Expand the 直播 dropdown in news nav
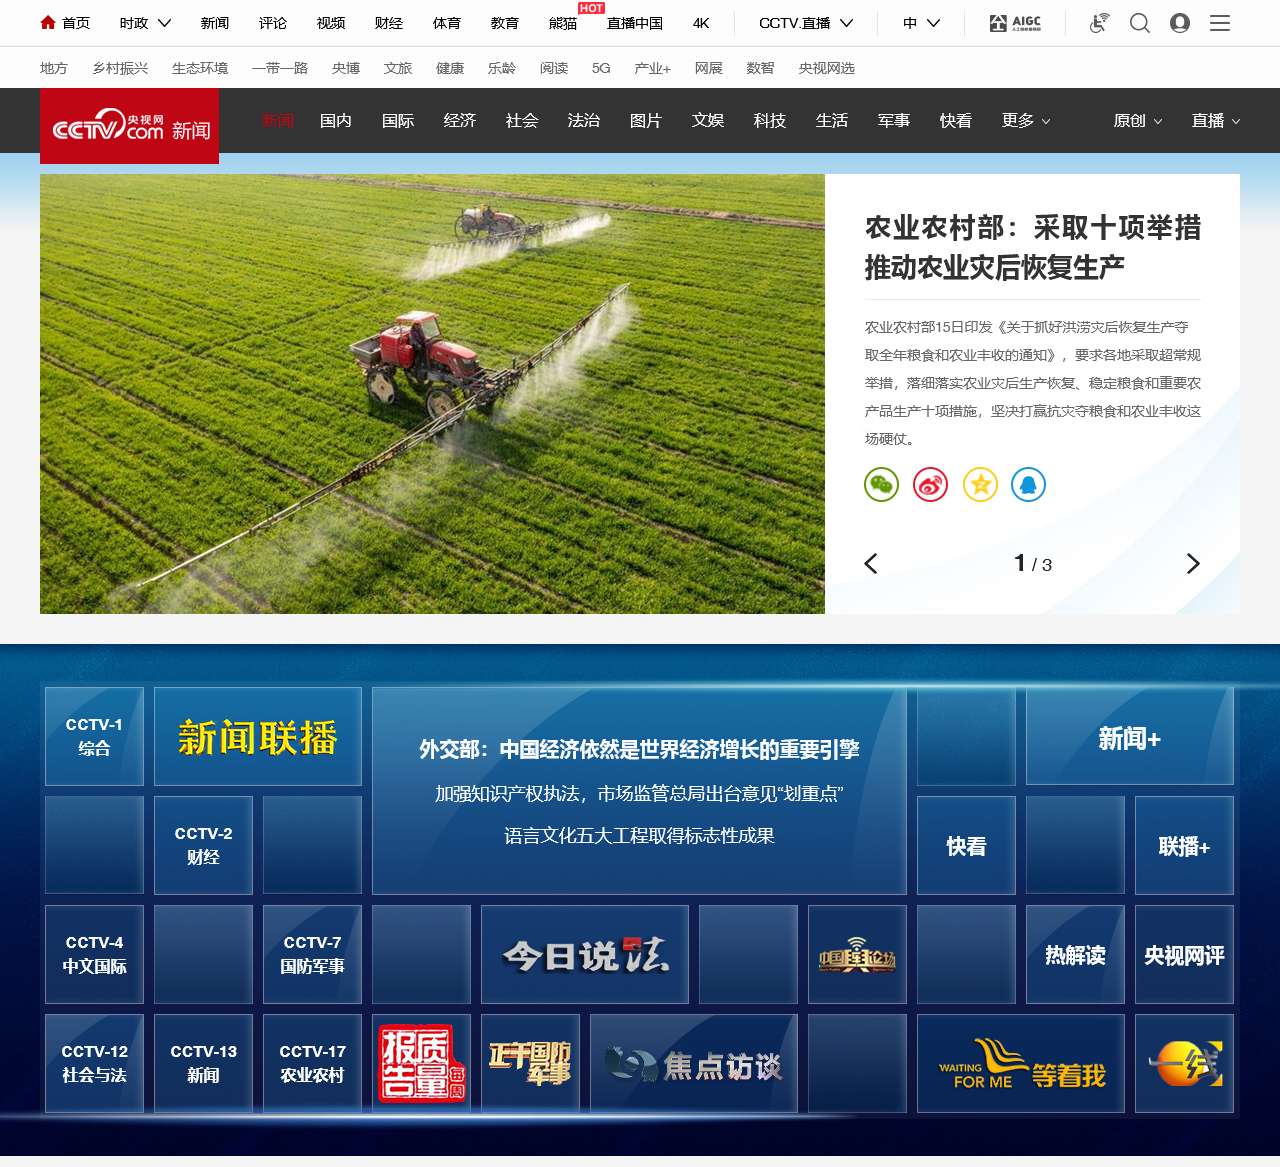This screenshot has height=1167, width=1280. [1216, 121]
